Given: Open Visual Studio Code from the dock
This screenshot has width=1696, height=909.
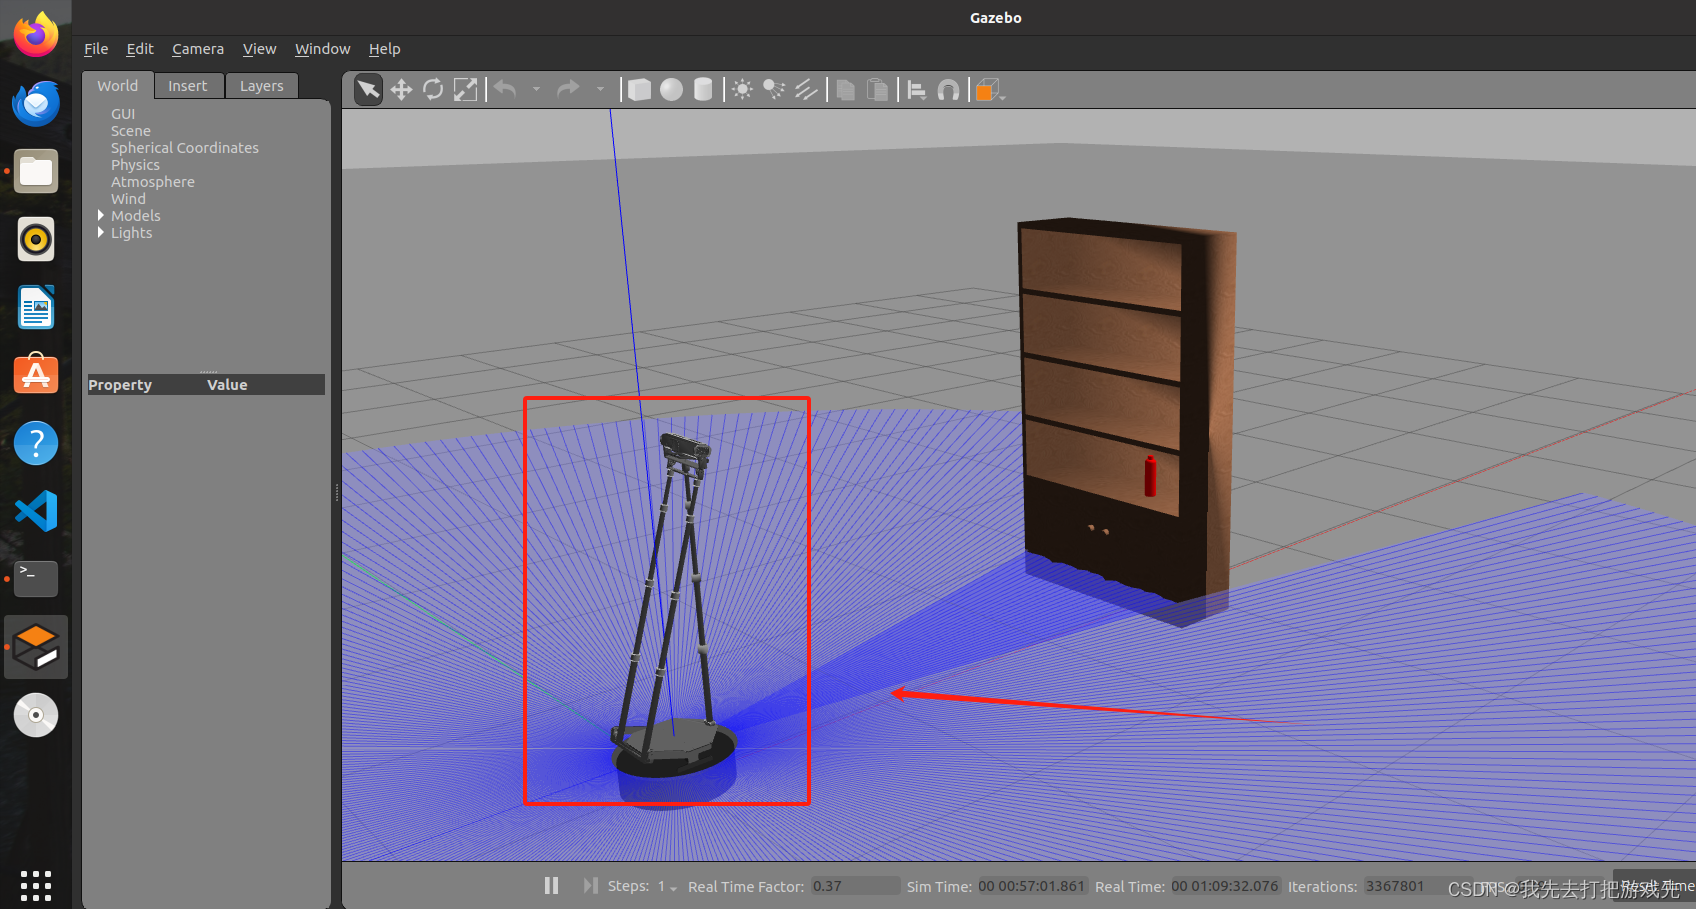Looking at the screenshot, I should pyautogui.click(x=36, y=511).
